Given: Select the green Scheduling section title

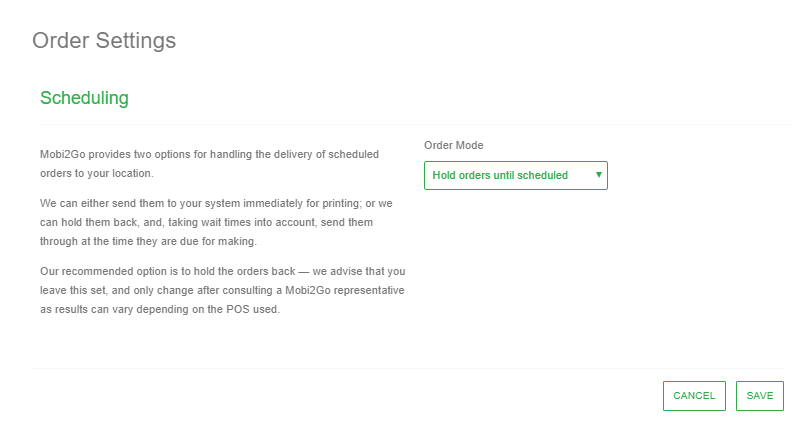Looking at the screenshot, I should tap(84, 98).
